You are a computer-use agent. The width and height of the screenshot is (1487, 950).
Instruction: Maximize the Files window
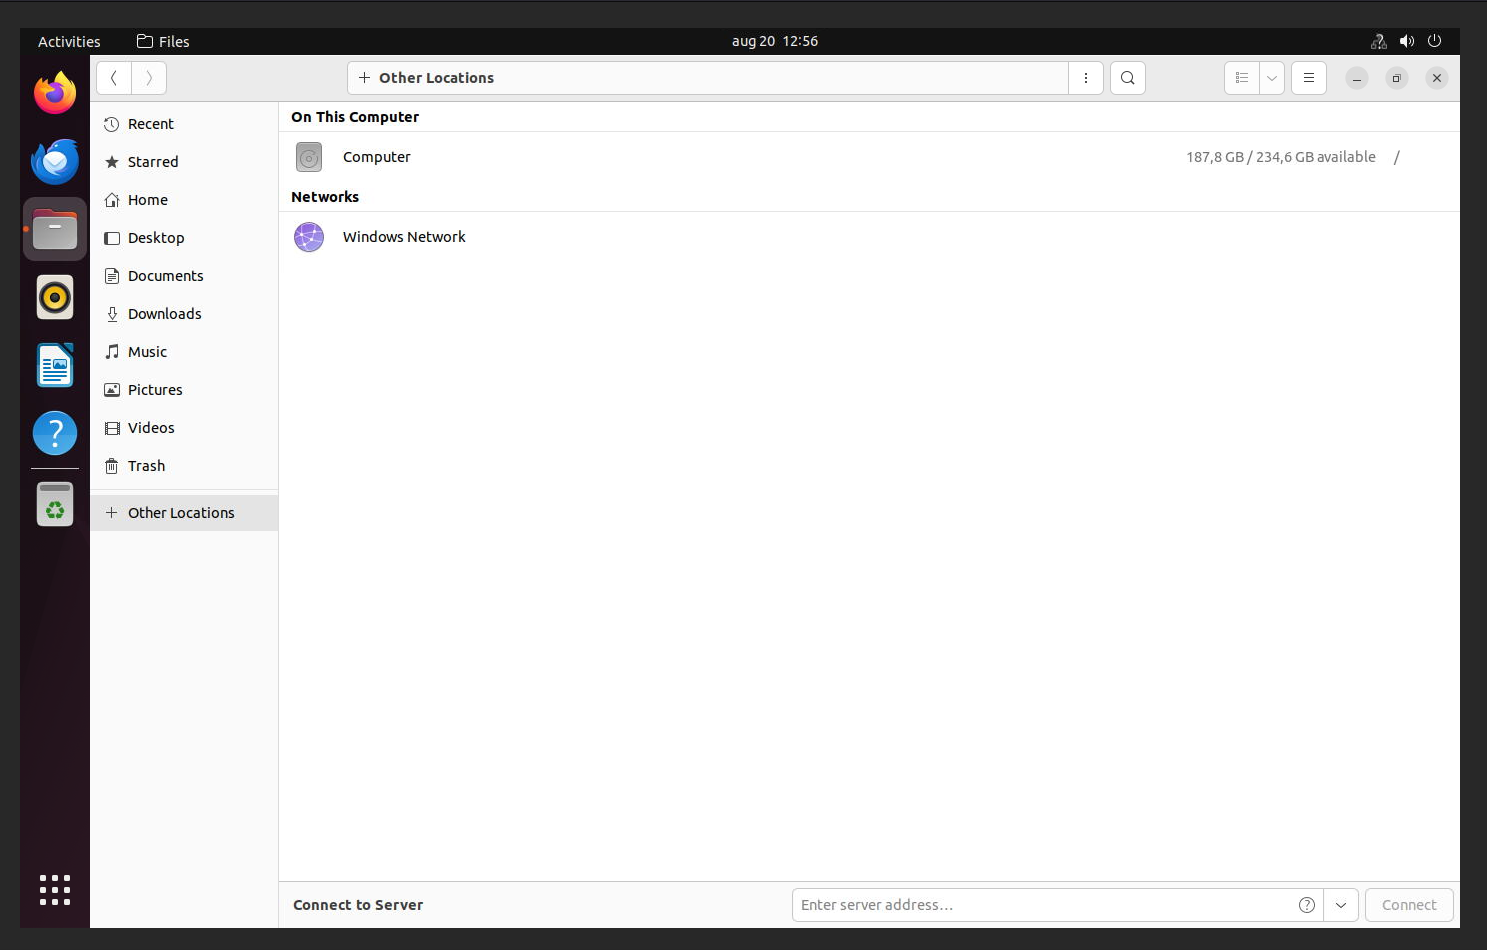click(x=1397, y=78)
